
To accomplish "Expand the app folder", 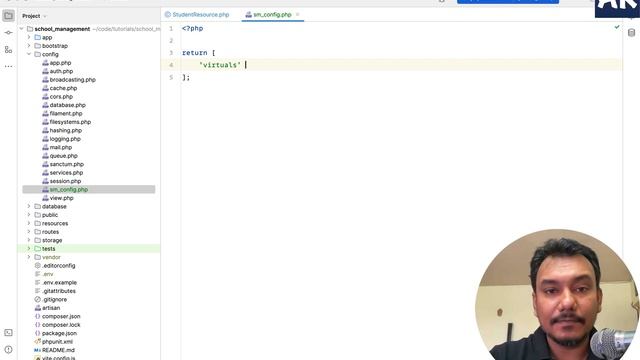I will coord(29,37).
